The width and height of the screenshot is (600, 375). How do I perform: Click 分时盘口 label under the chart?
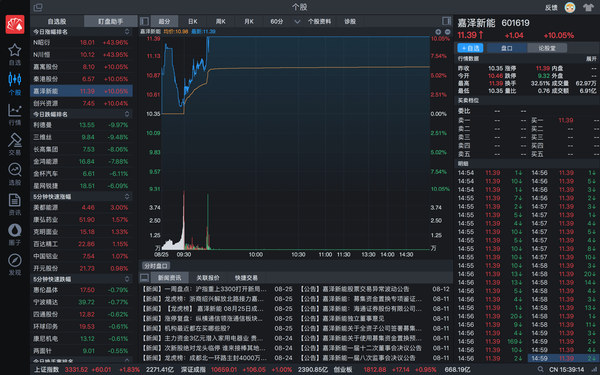[156, 266]
